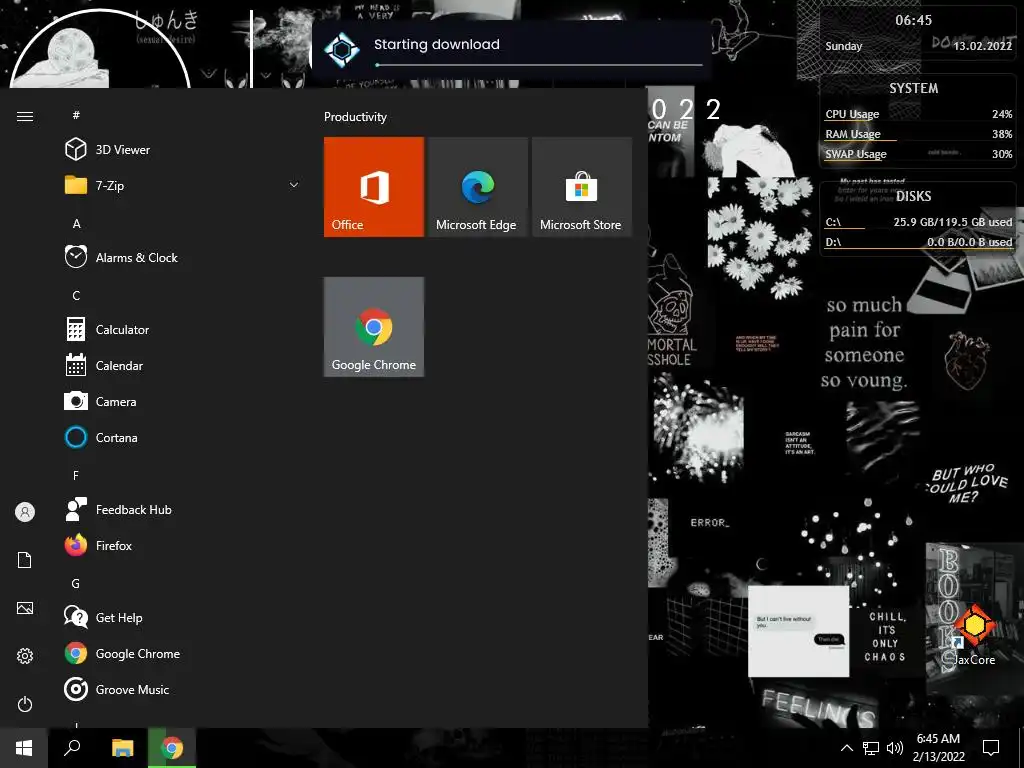Open Cortana from the app list
The height and width of the screenshot is (768, 1024).
[x=182, y=437]
